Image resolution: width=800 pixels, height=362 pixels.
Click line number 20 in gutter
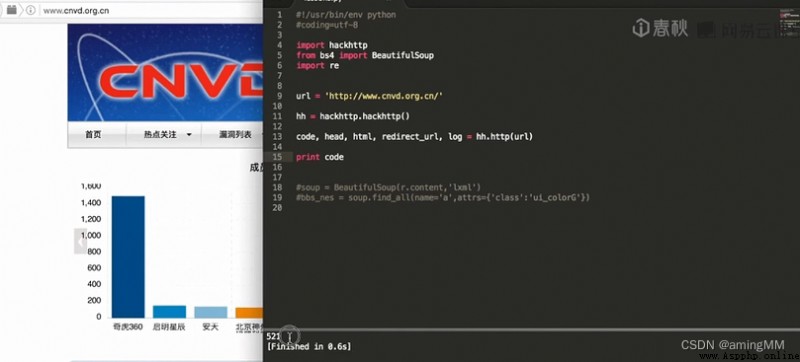point(277,208)
